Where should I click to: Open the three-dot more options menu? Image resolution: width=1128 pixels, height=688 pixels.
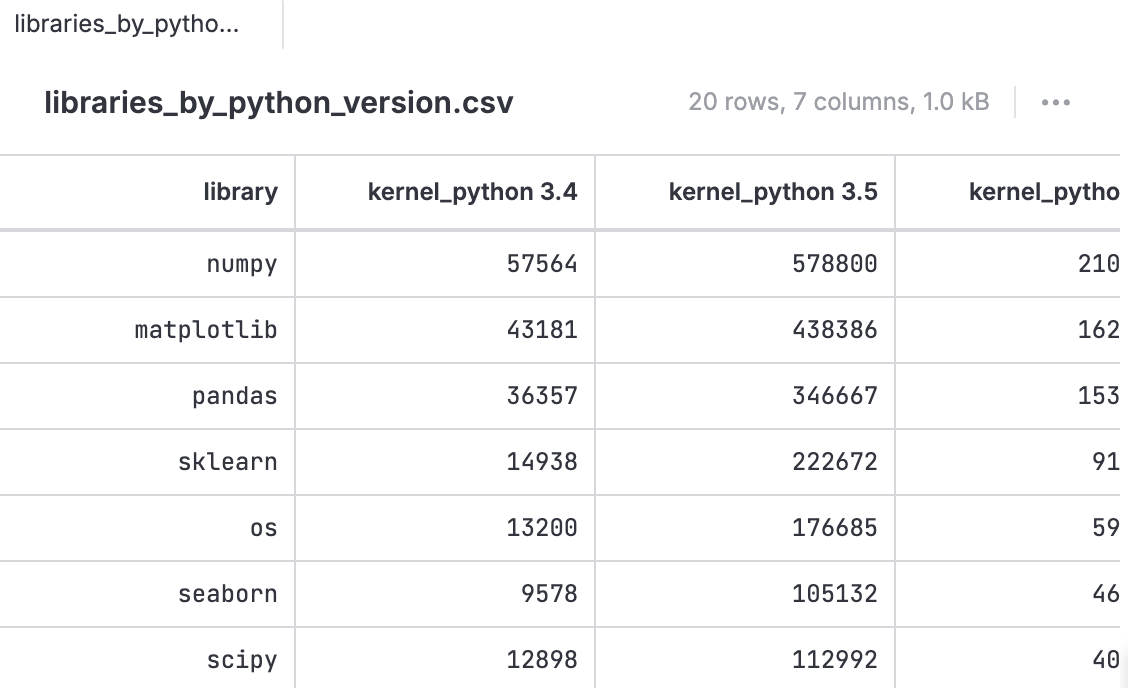[1055, 102]
